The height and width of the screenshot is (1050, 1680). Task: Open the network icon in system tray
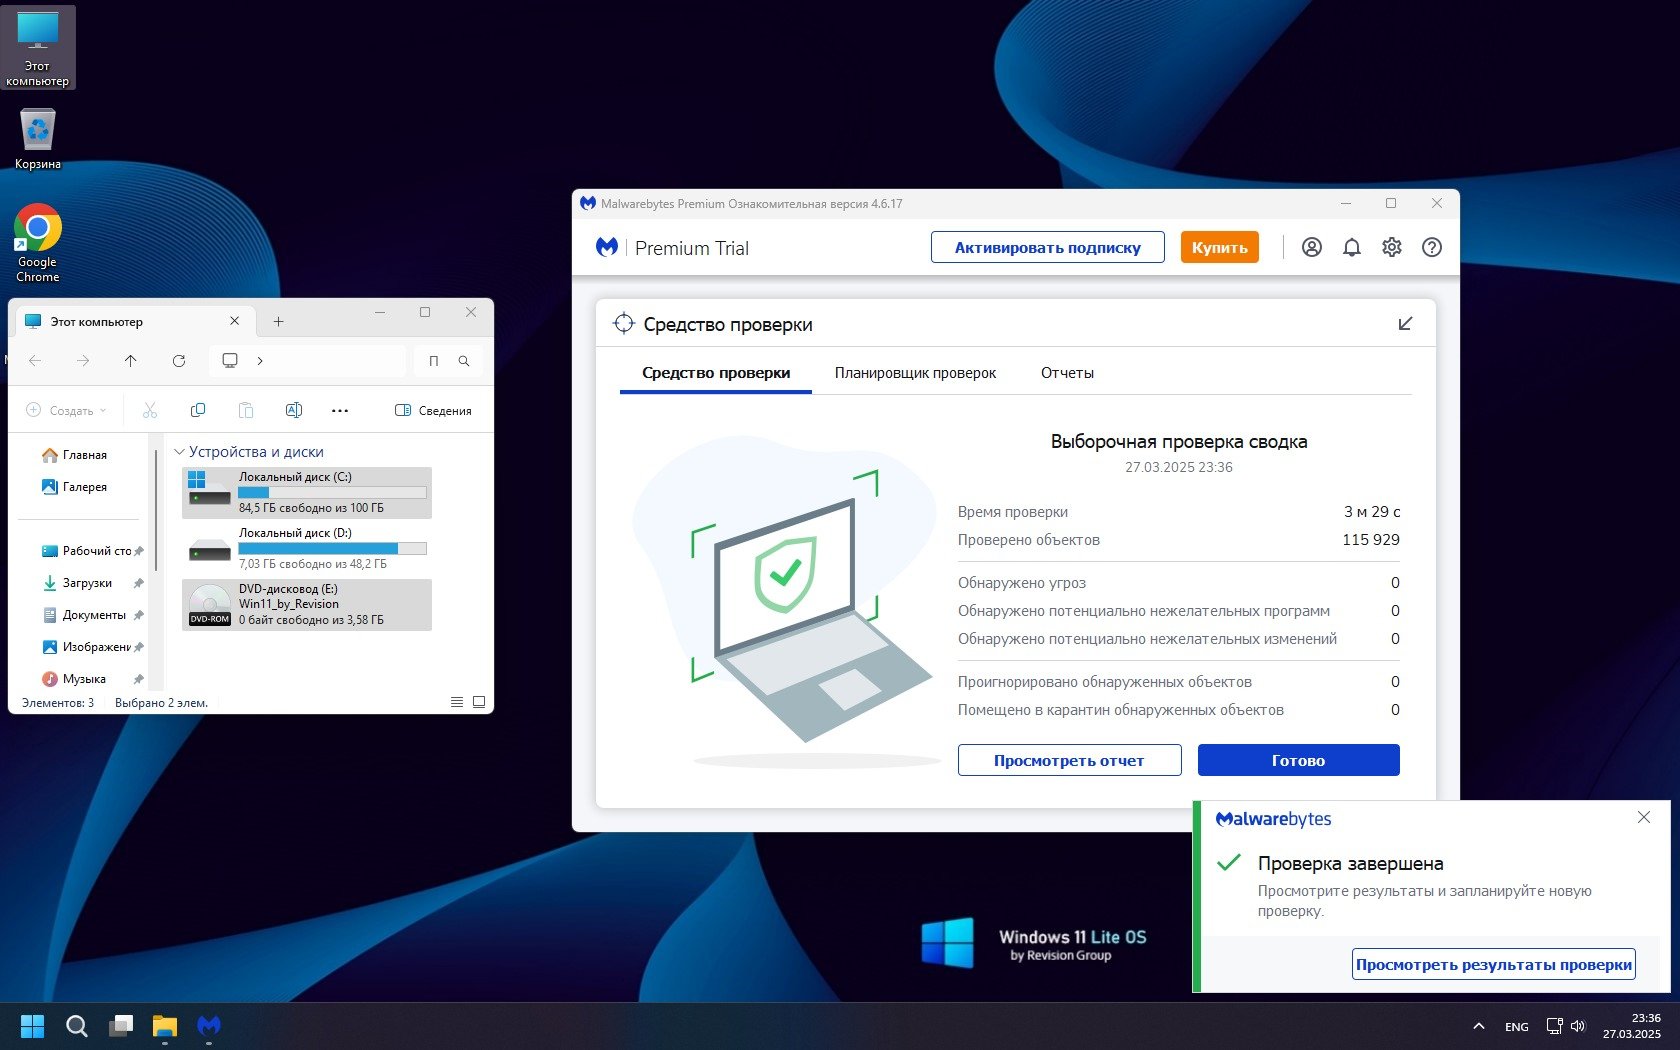point(1554,1026)
